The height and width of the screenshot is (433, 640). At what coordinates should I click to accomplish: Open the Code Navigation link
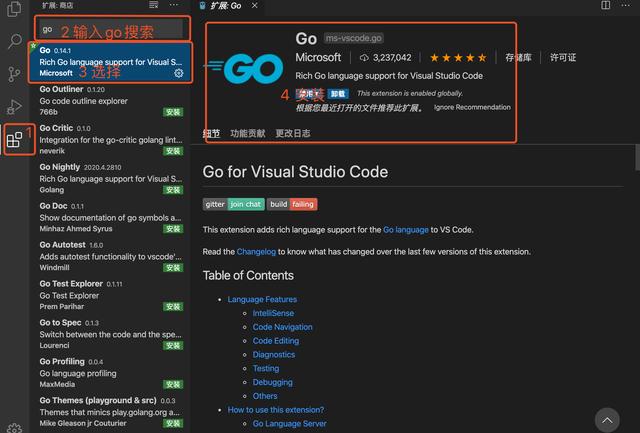(x=282, y=327)
